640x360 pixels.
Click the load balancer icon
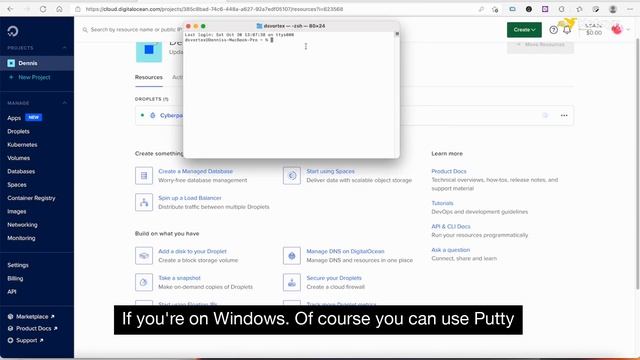(144, 202)
